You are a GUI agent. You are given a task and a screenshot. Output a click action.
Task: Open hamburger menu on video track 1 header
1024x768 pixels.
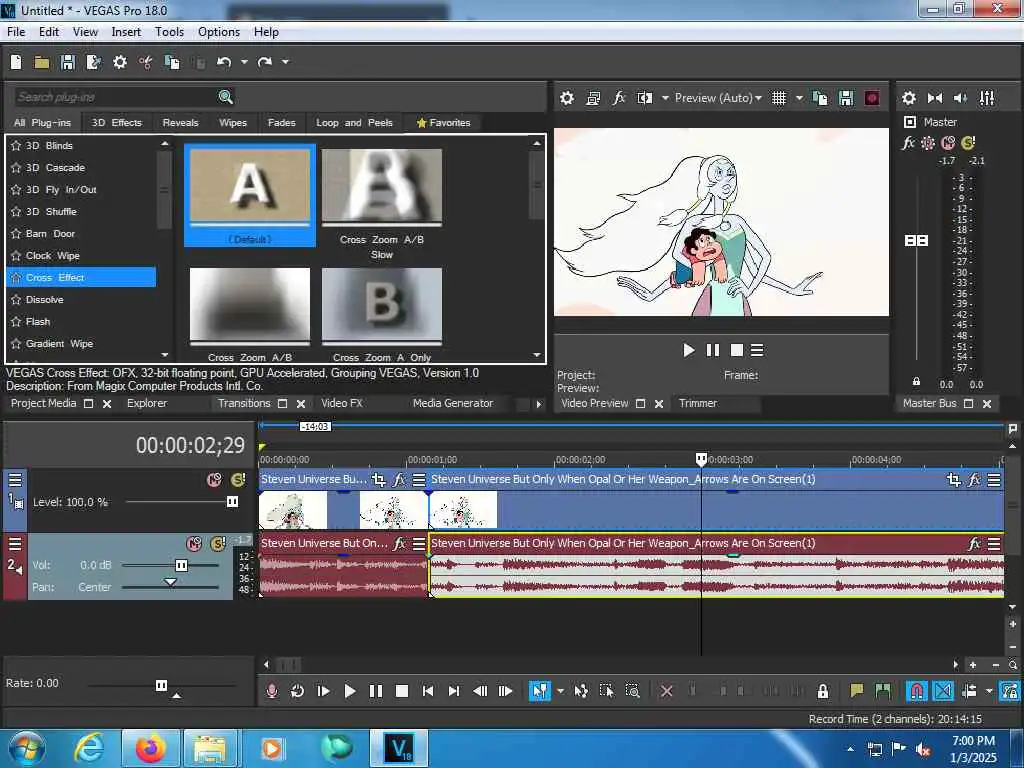point(15,480)
